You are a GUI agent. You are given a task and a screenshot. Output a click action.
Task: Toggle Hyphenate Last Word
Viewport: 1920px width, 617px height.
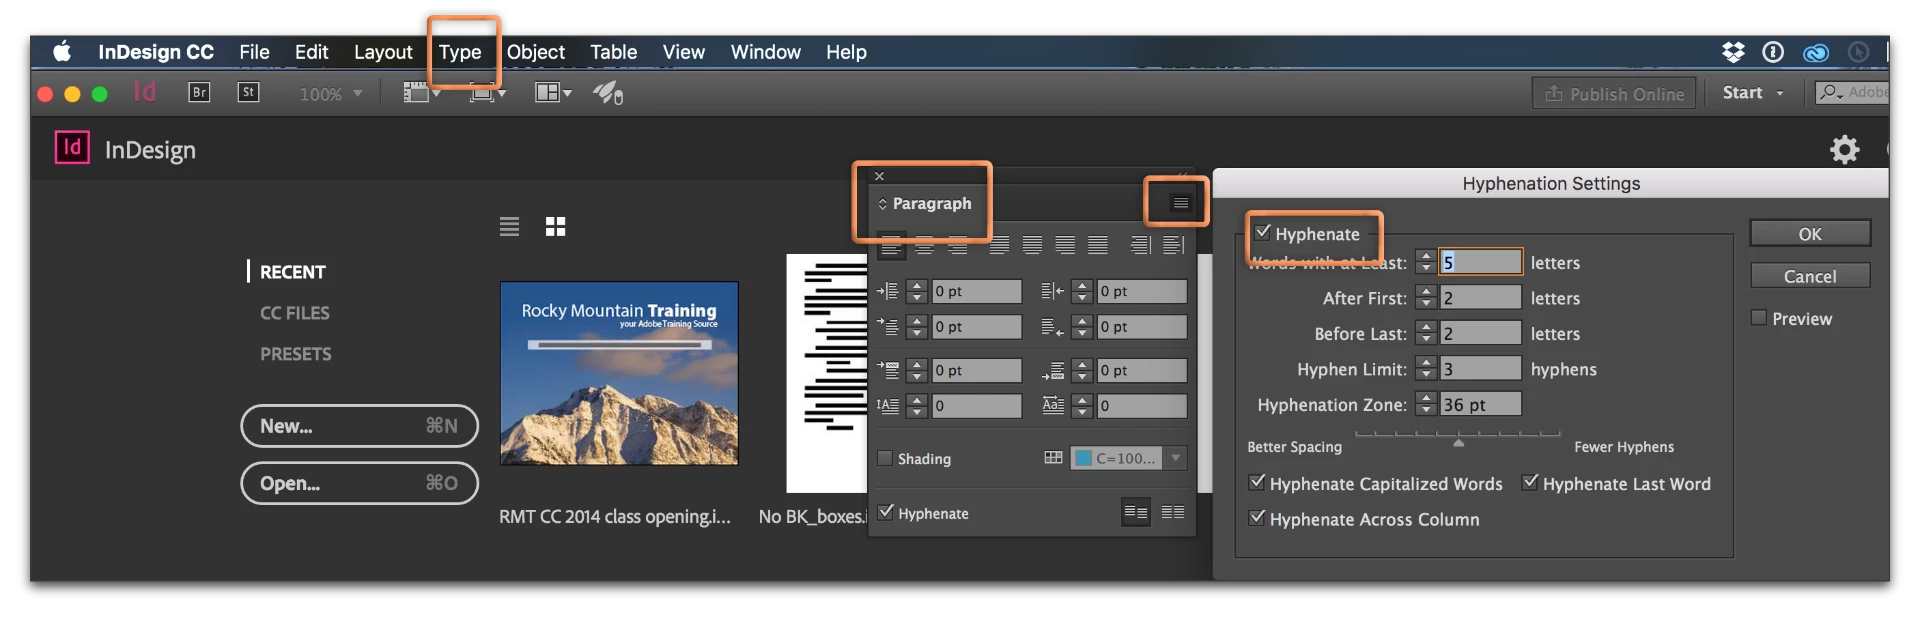[1530, 483]
